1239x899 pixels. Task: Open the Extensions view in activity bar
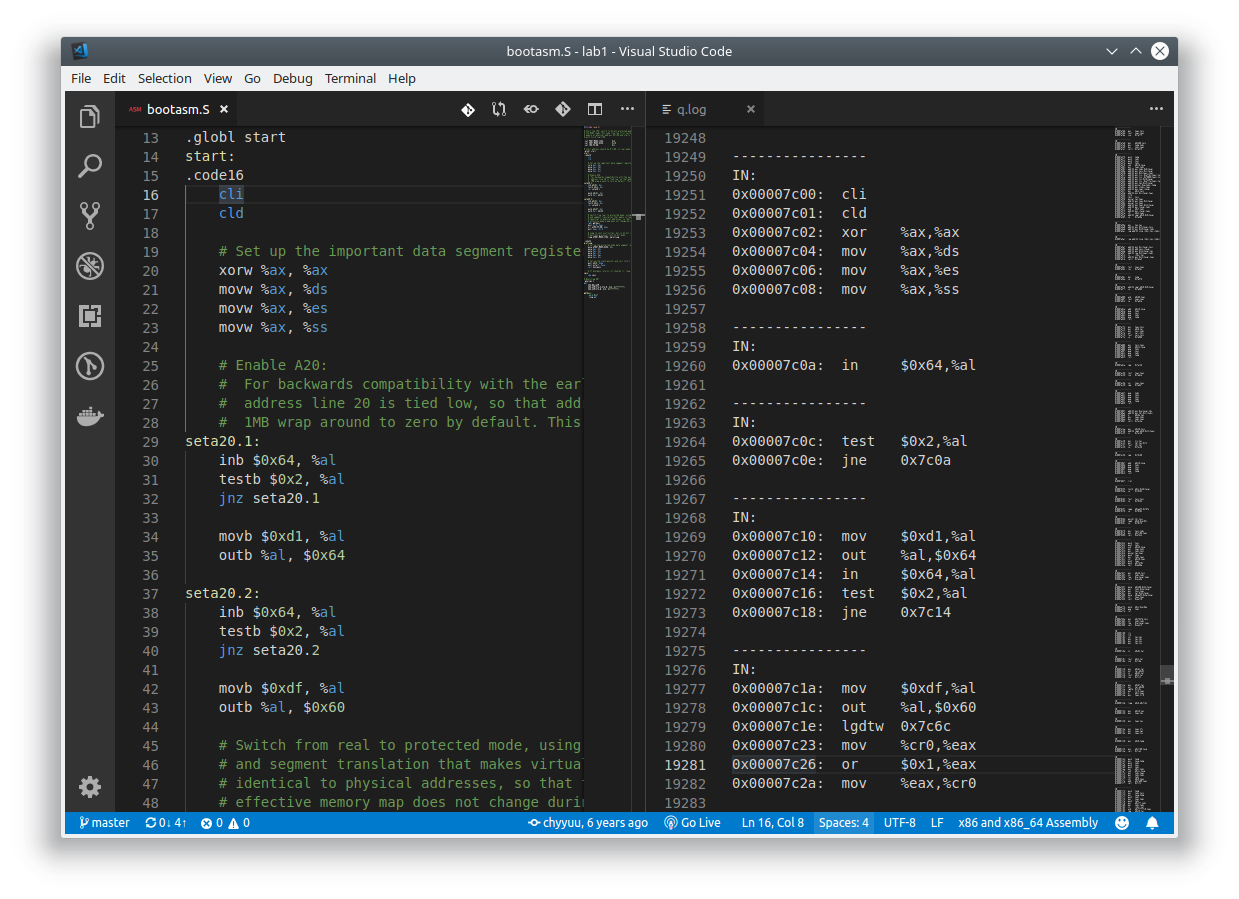pos(90,316)
